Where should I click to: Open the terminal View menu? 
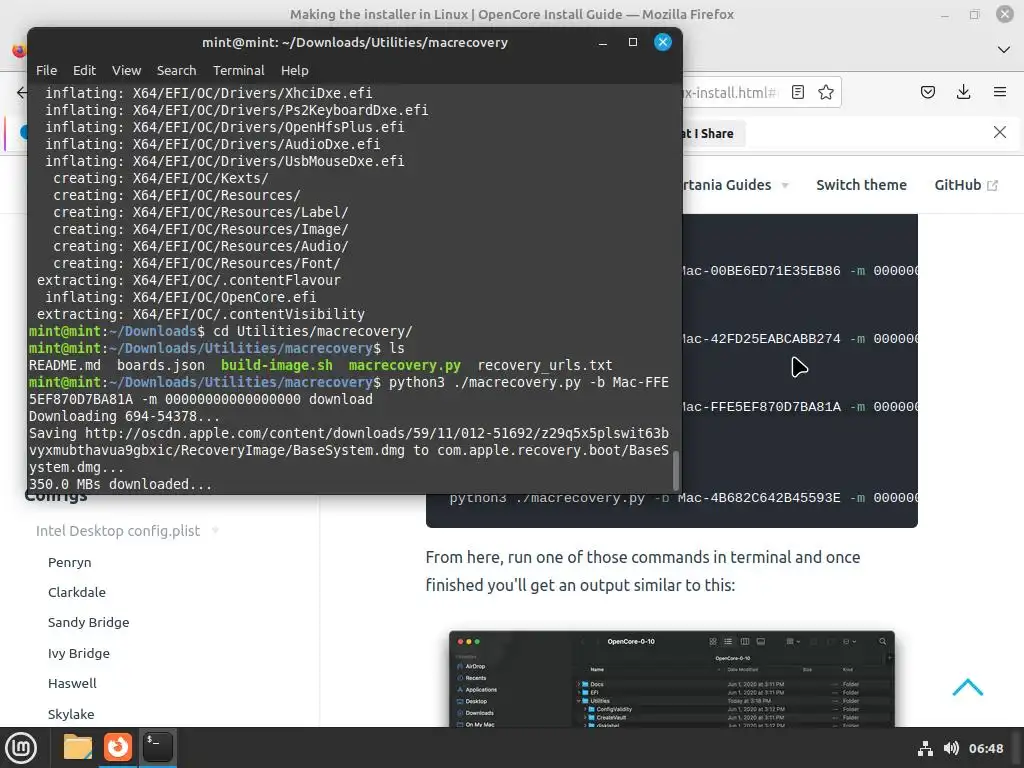pyautogui.click(x=126, y=71)
